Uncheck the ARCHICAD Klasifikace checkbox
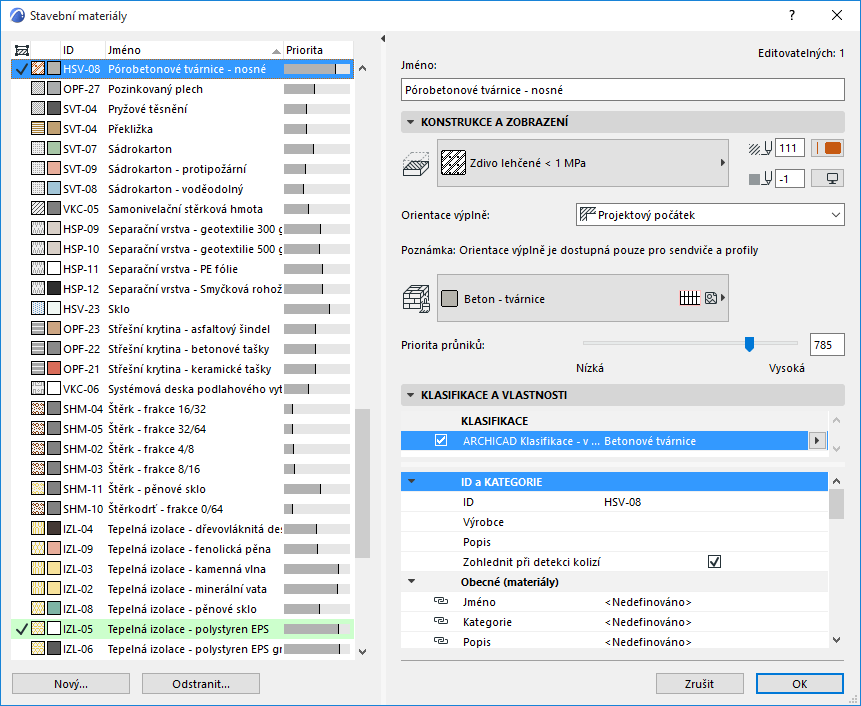This screenshot has width=861, height=706. pos(441,440)
